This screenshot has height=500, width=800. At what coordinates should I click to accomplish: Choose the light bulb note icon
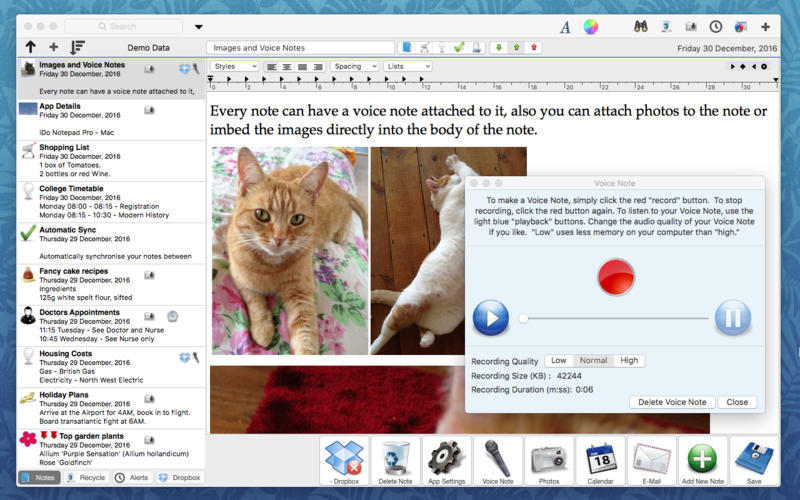(x=442, y=47)
